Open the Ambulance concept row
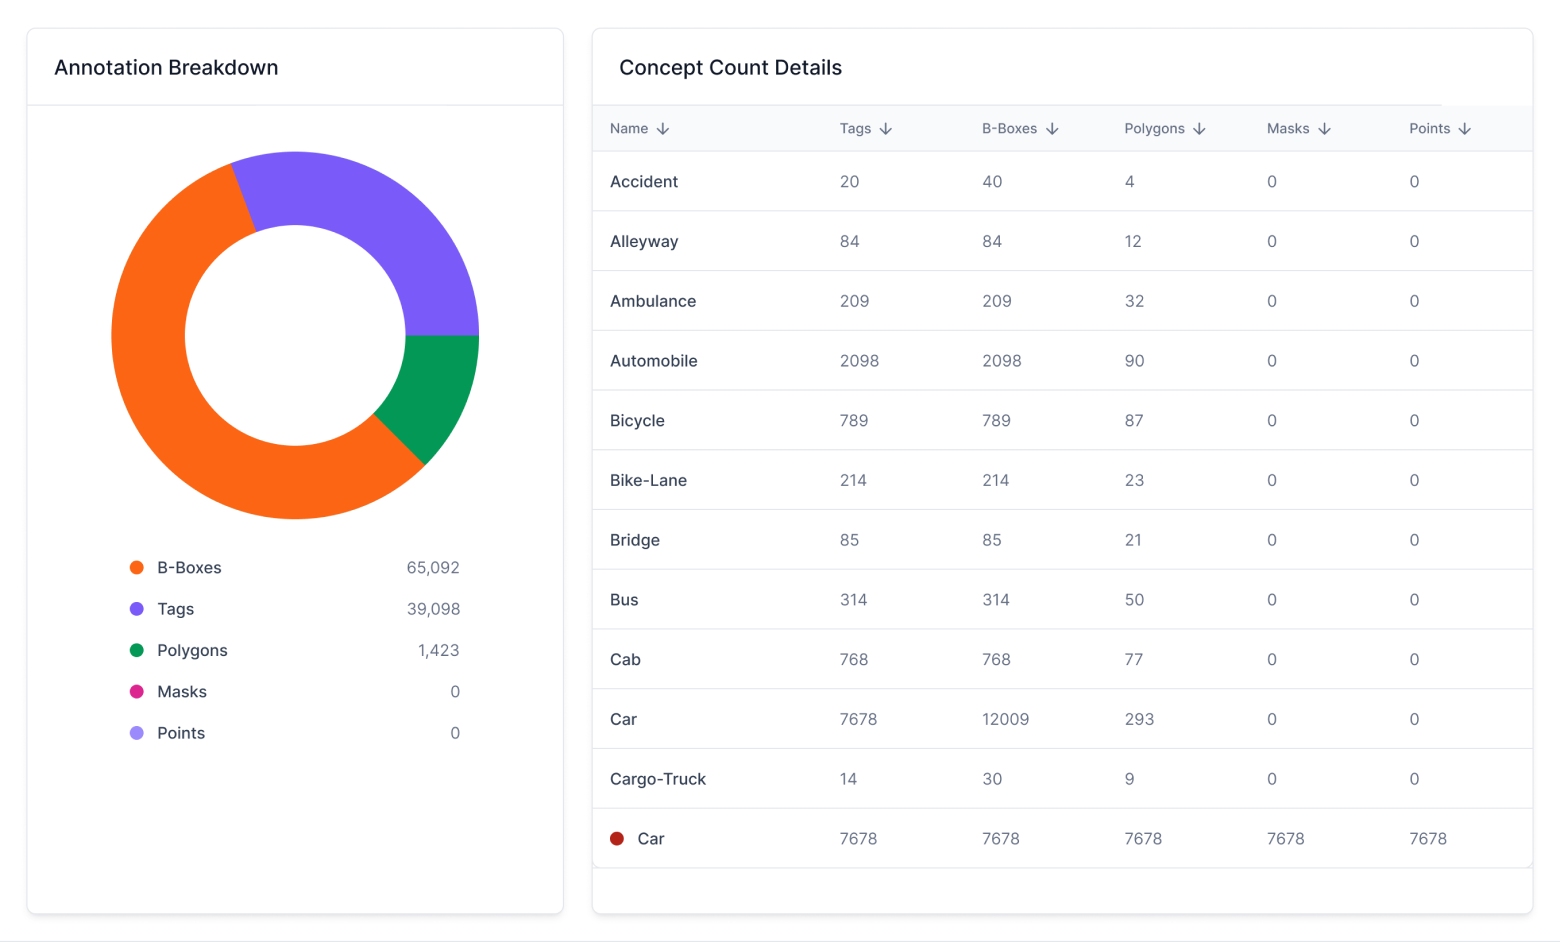Screen dimensions: 1560x942 (x=653, y=301)
